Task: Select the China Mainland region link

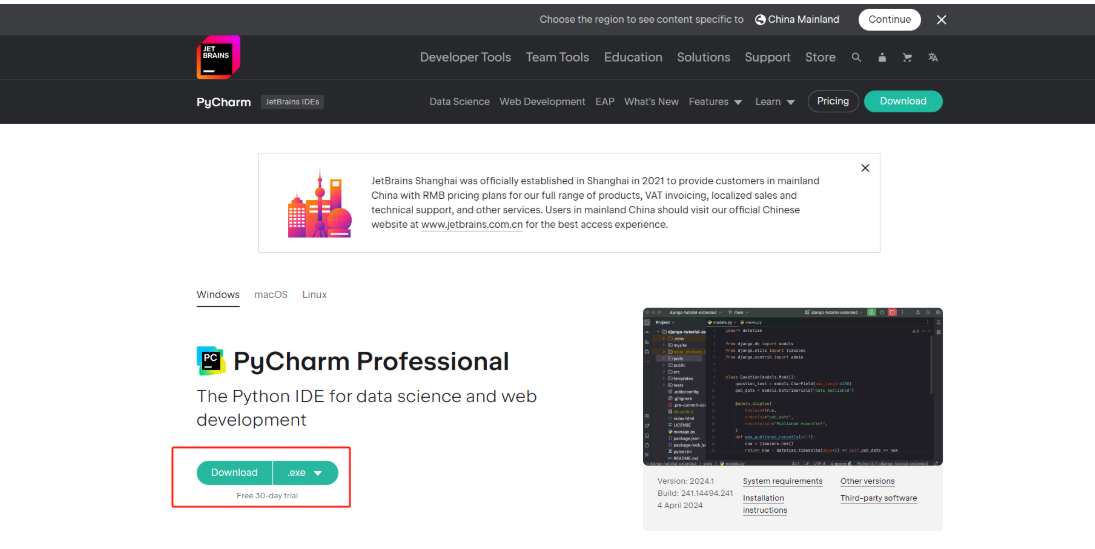Action: 803,20
